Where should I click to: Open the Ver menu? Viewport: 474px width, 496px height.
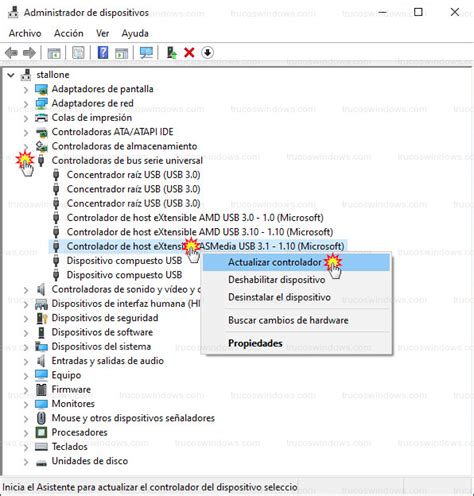pos(102,33)
